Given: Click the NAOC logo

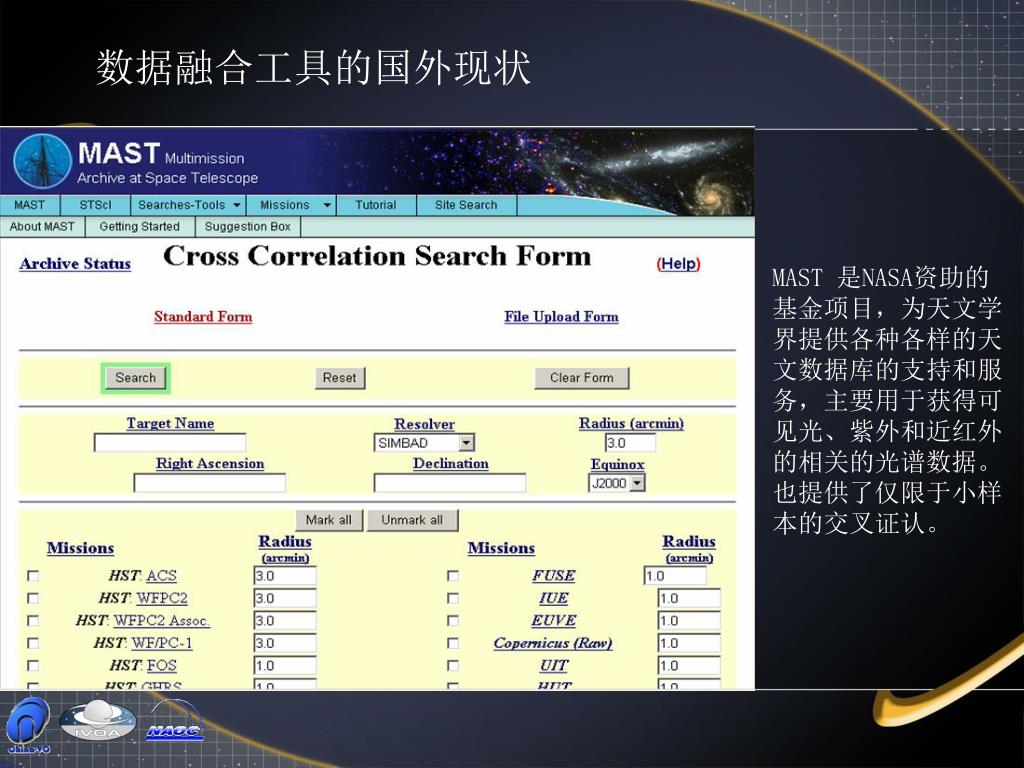Looking at the screenshot, I should tap(174, 722).
